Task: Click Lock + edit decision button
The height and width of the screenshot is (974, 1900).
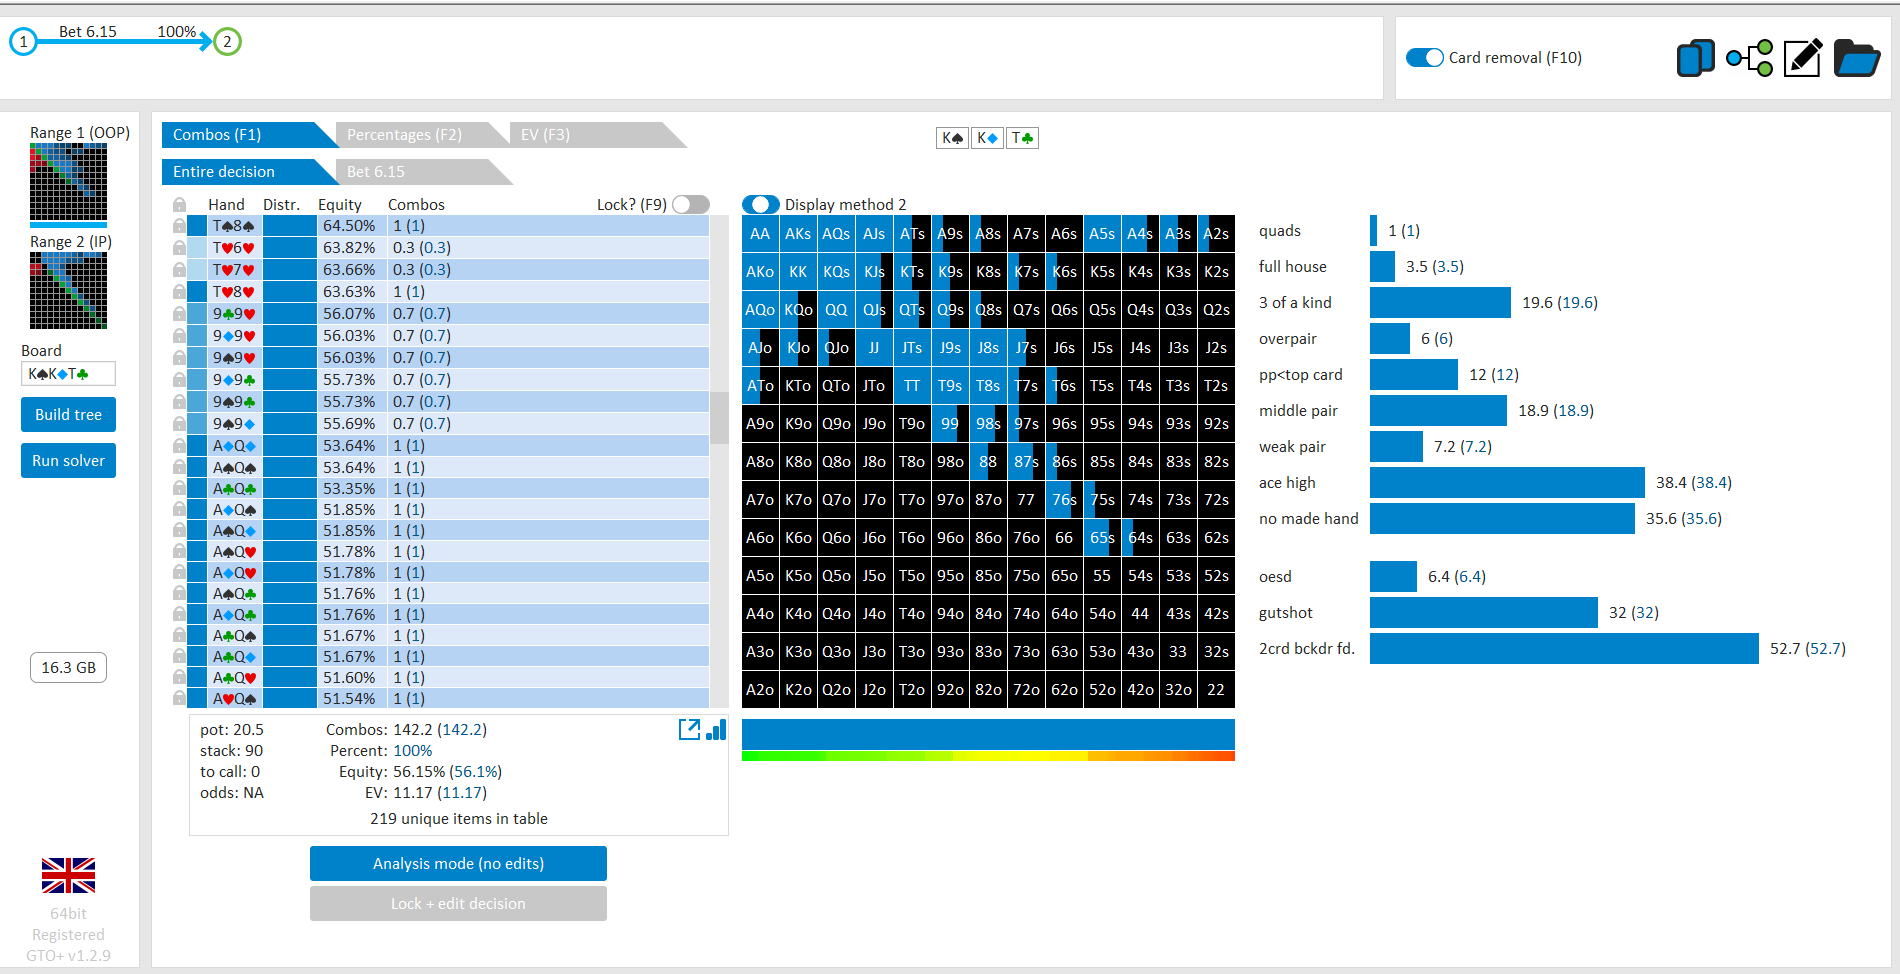Action: point(458,904)
